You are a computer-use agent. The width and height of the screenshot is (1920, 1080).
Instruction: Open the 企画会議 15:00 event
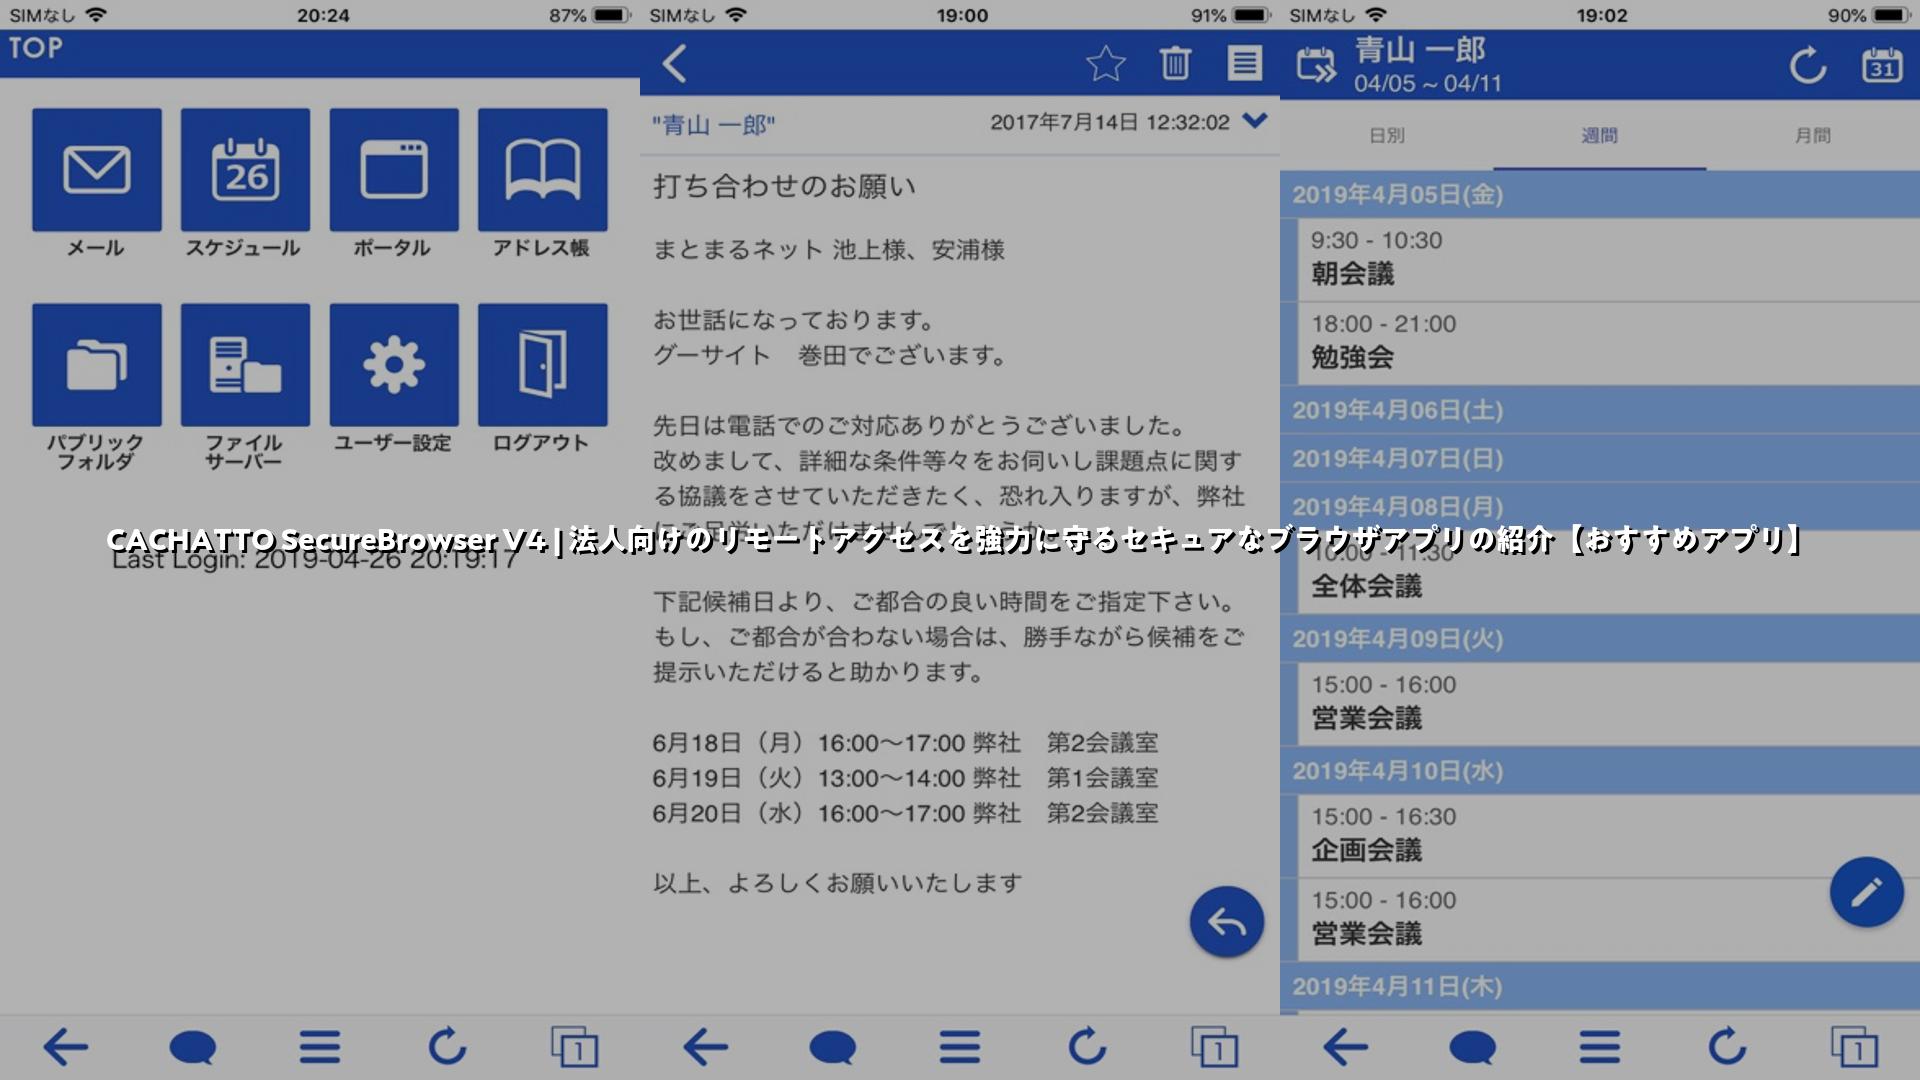coord(1609,836)
